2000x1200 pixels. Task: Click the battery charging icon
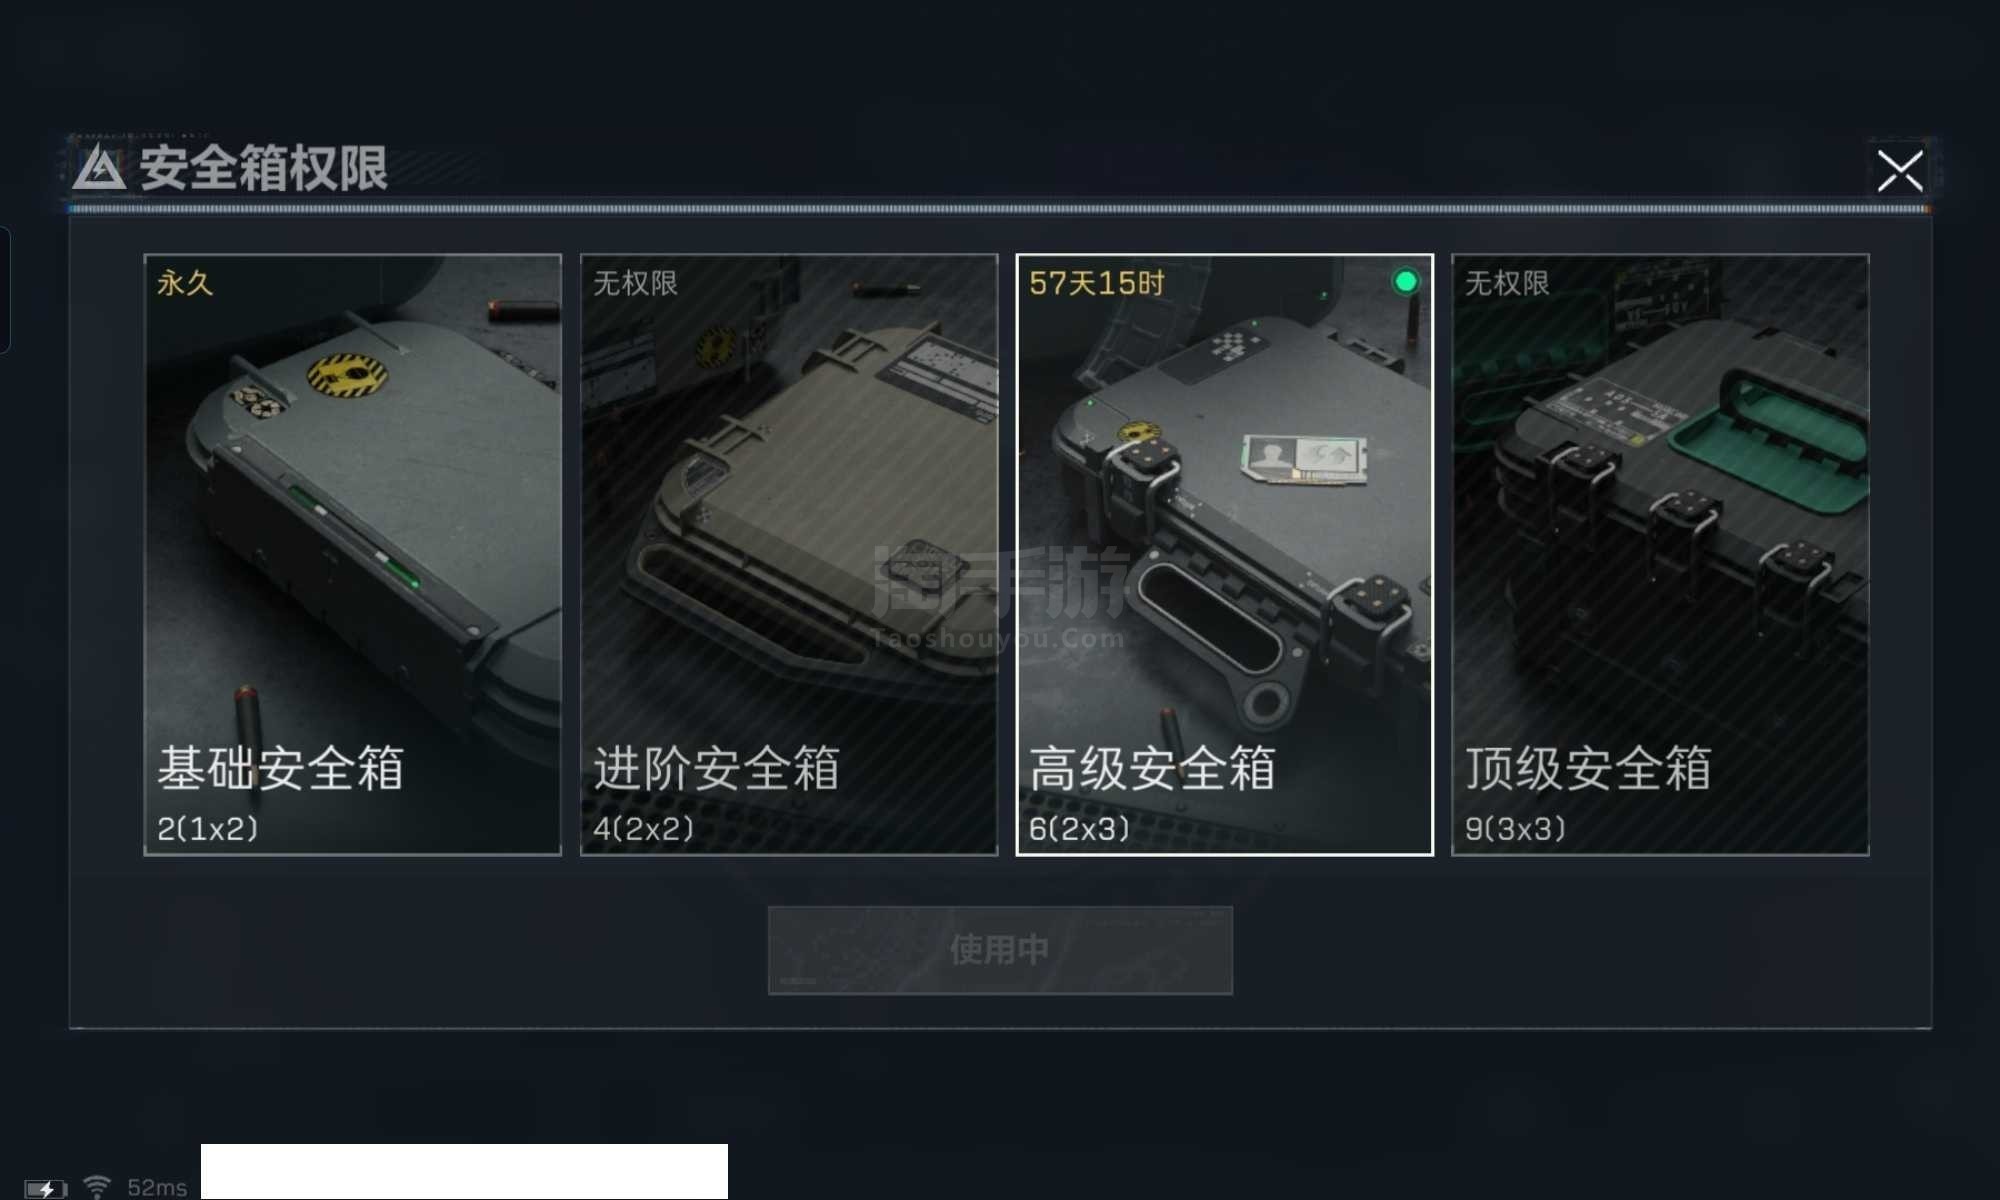coord(45,1189)
